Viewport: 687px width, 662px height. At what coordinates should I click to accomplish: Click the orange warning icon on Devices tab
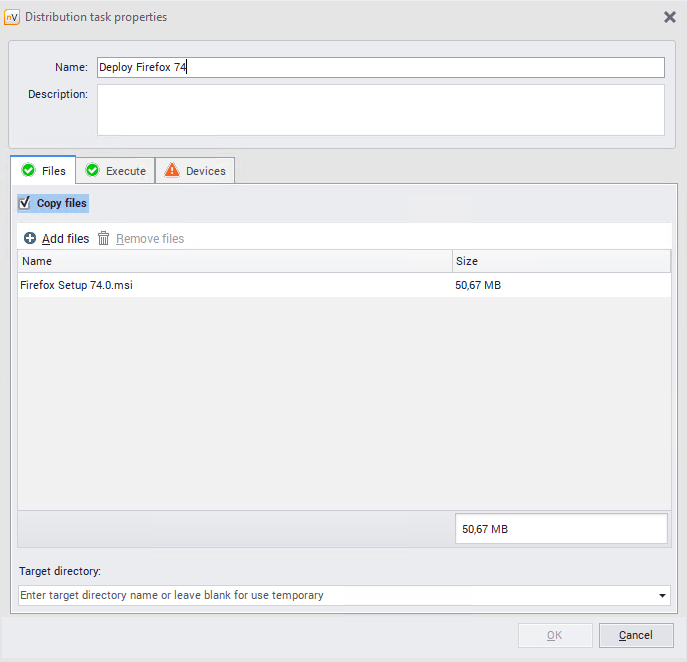point(172,170)
